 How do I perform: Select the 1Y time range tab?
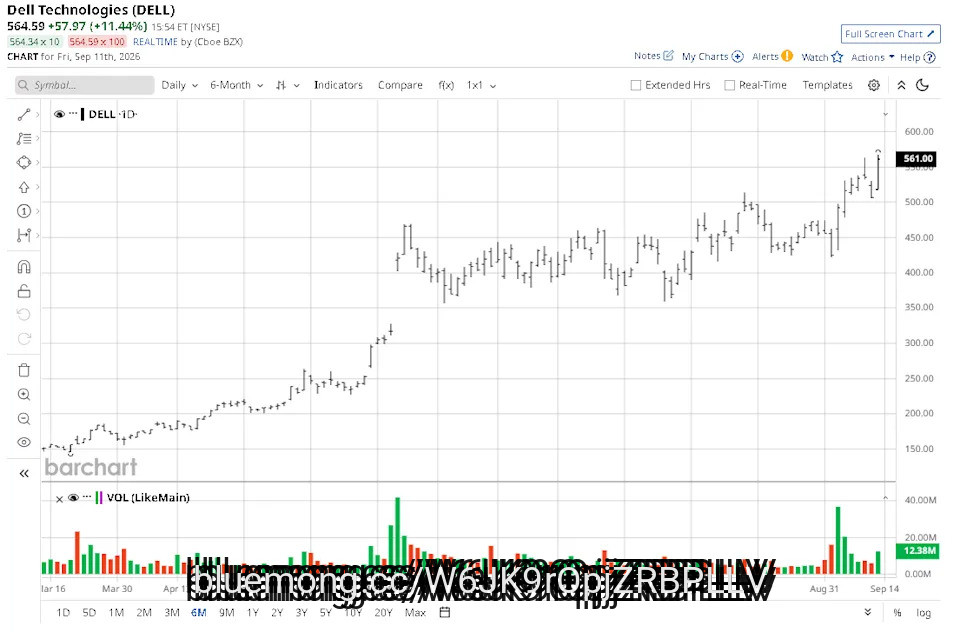click(252, 612)
